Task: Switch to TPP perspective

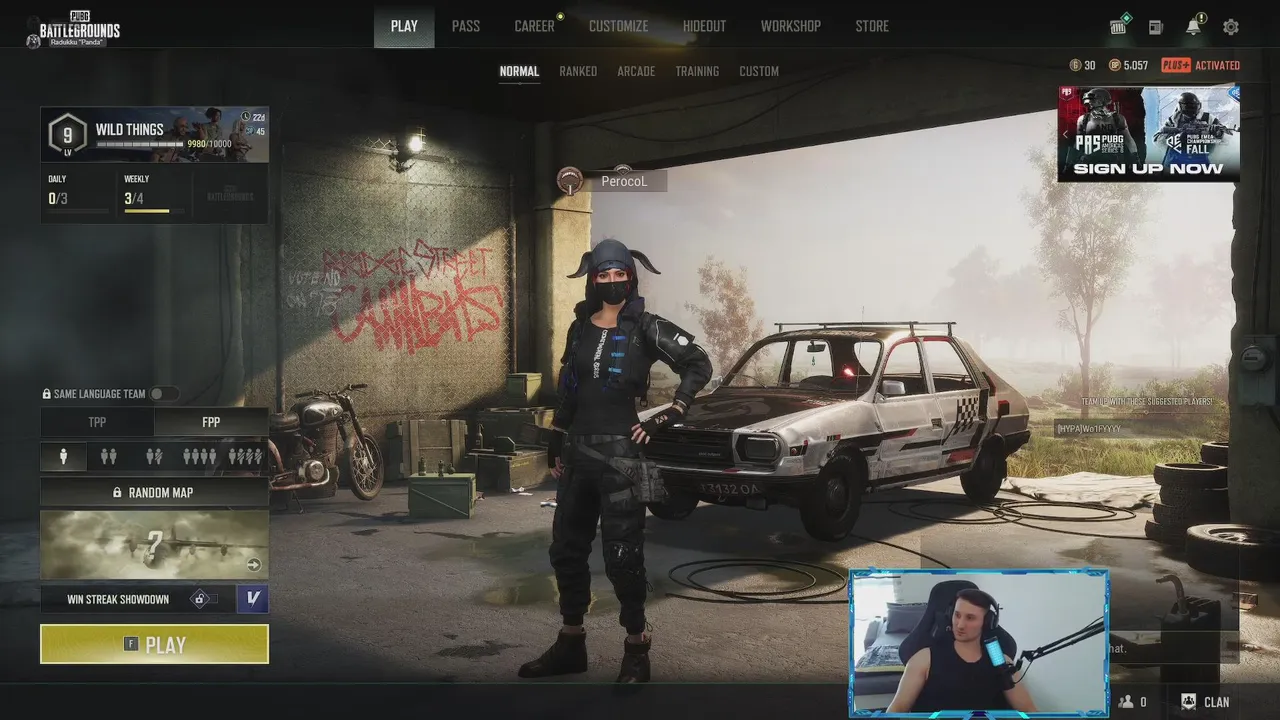Action: pos(97,422)
